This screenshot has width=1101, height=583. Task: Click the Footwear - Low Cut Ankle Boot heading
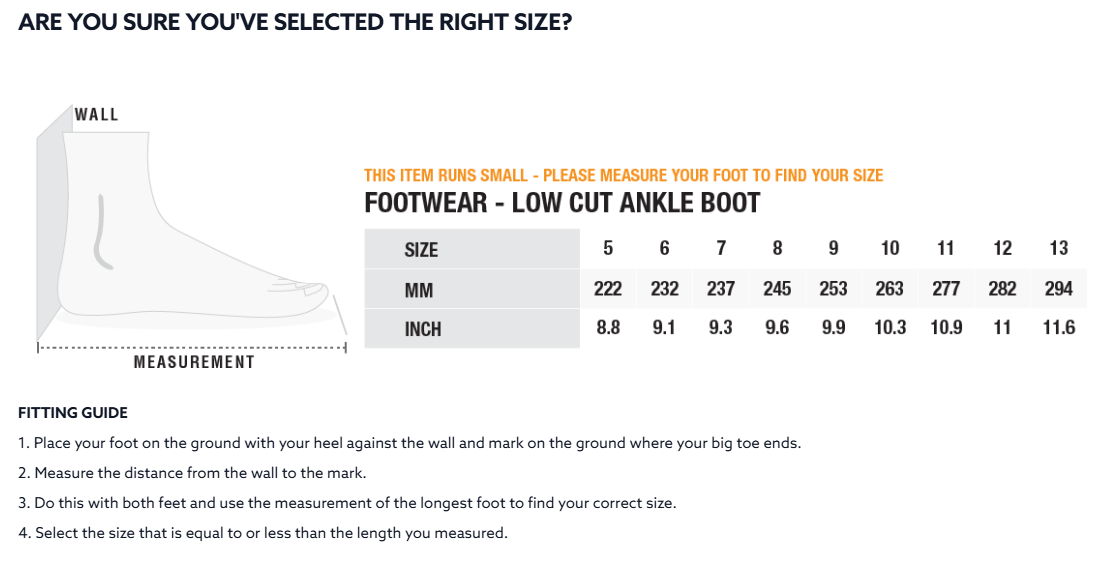point(562,203)
